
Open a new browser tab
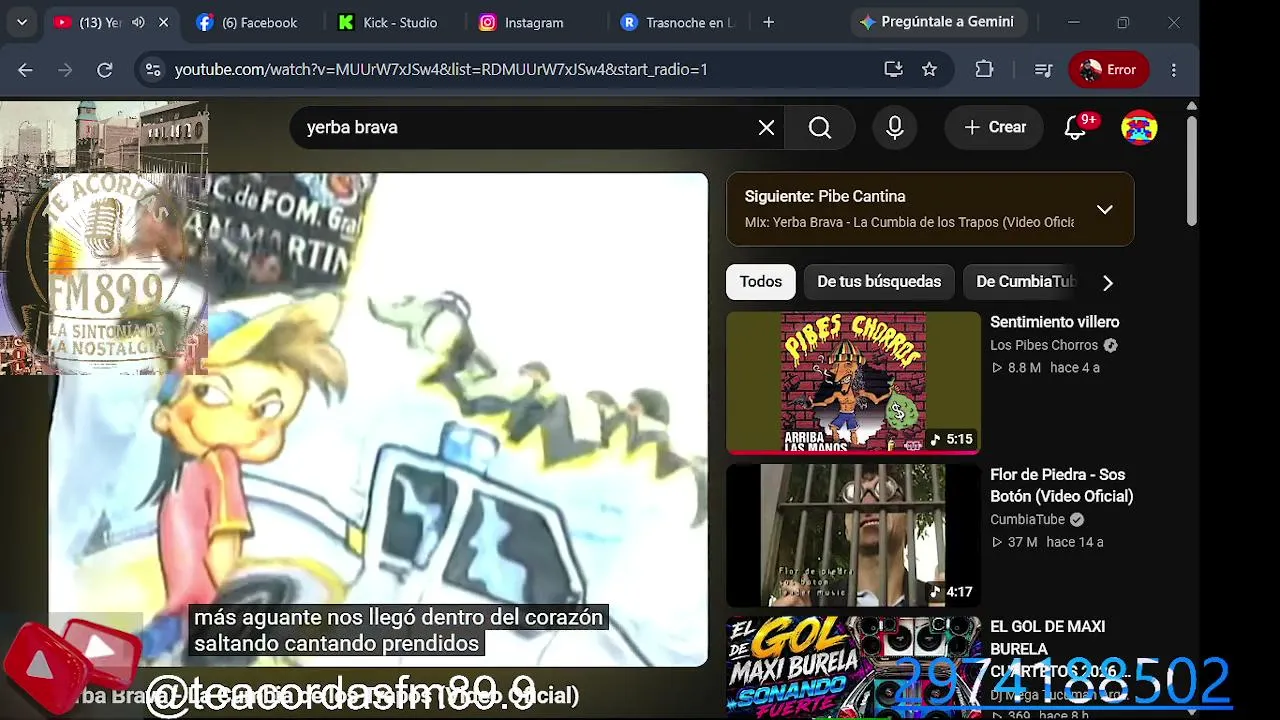click(x=768, y=22)
